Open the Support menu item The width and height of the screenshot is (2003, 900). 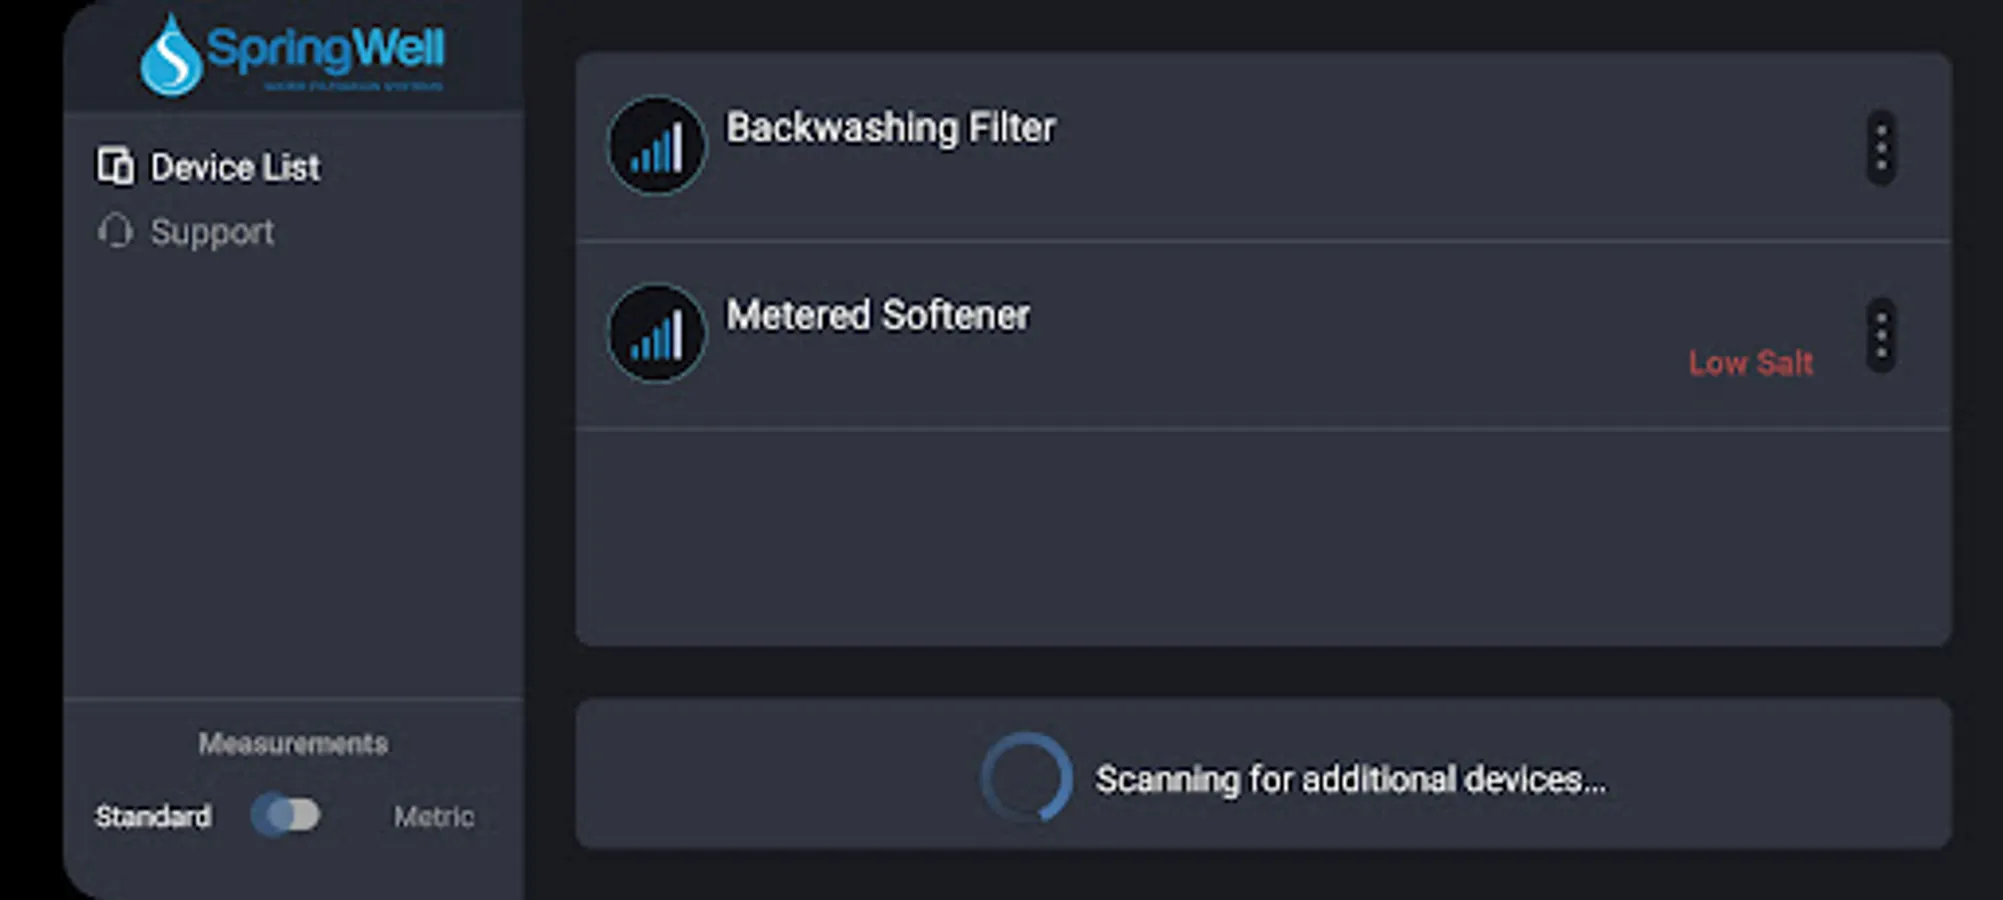(212, 232)
